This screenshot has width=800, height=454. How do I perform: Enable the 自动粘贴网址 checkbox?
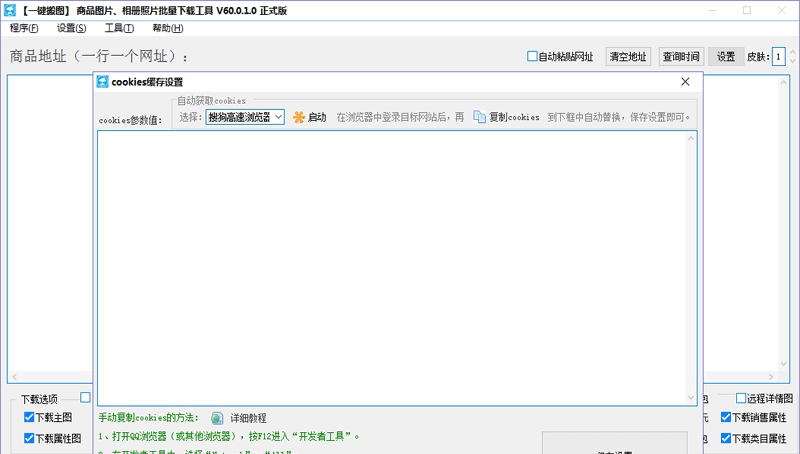coord(532,56)
